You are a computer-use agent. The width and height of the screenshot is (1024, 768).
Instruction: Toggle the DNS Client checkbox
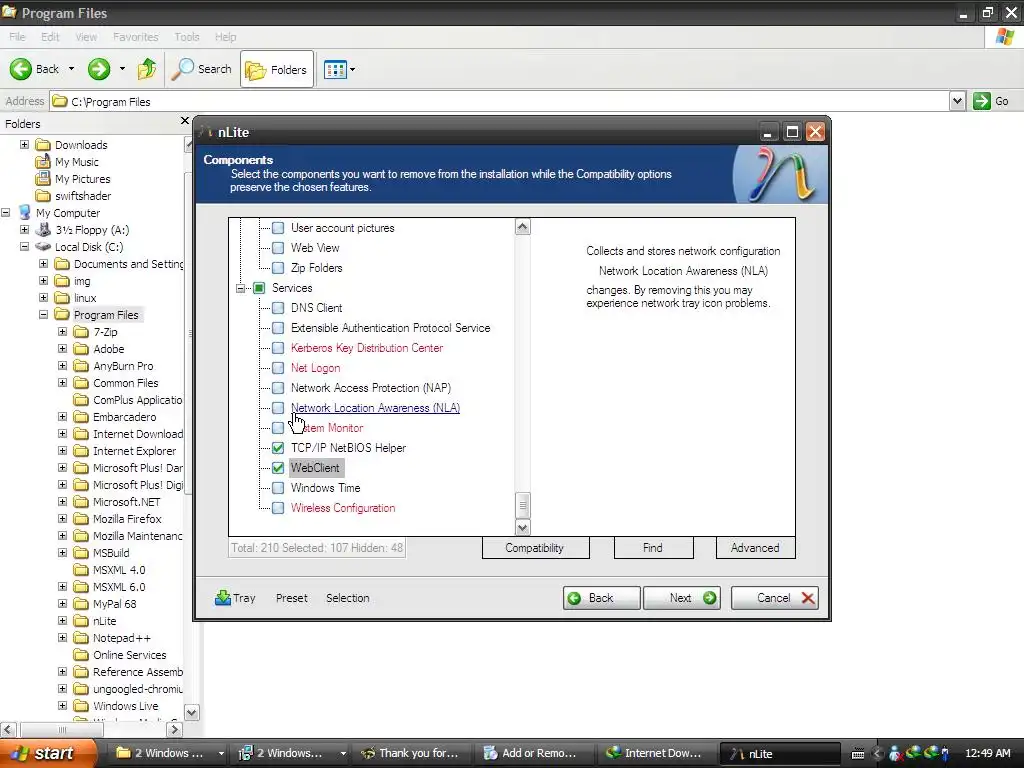[x=278, y=308]
